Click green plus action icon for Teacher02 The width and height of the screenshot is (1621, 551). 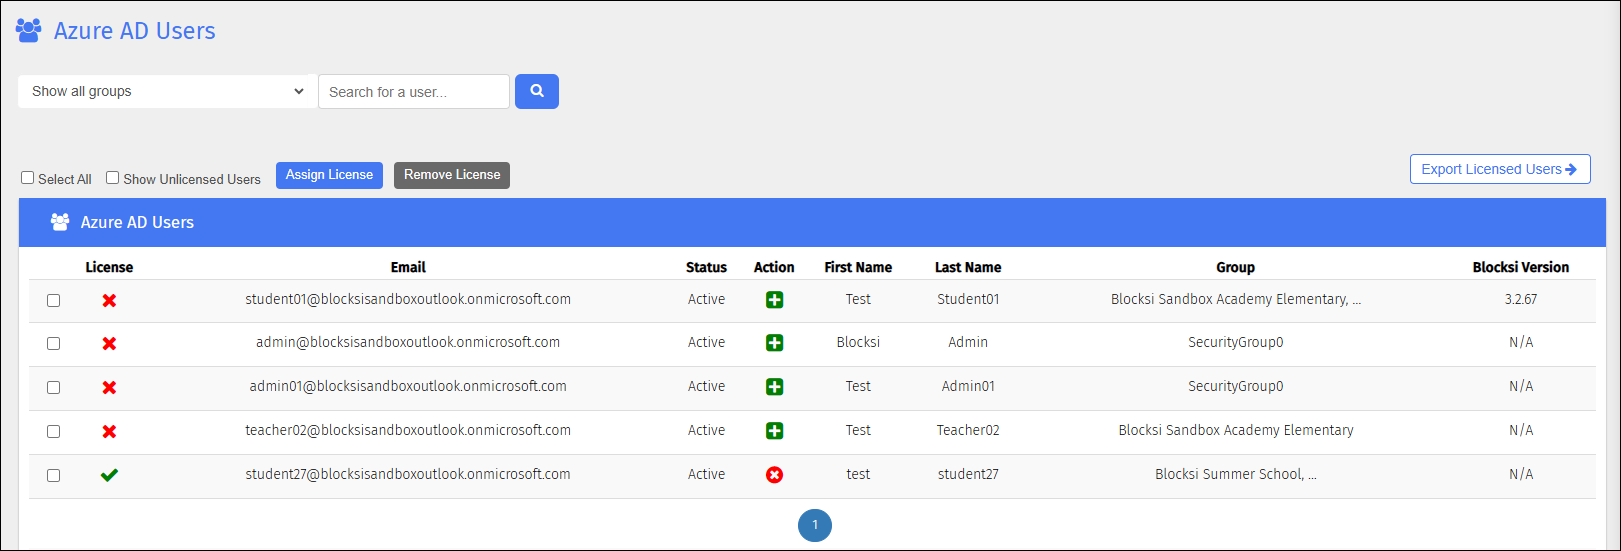(x=774, y=431)
